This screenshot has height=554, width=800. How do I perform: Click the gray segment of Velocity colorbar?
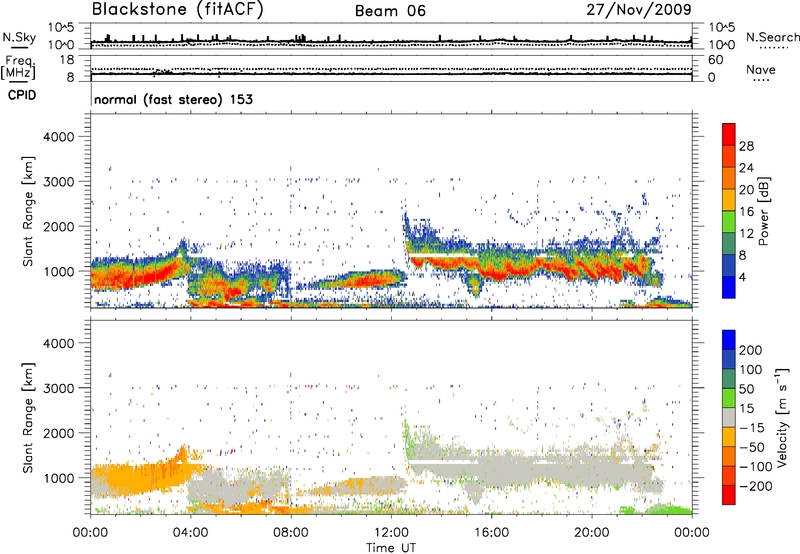pyautogui.click(x=729, y=418)
